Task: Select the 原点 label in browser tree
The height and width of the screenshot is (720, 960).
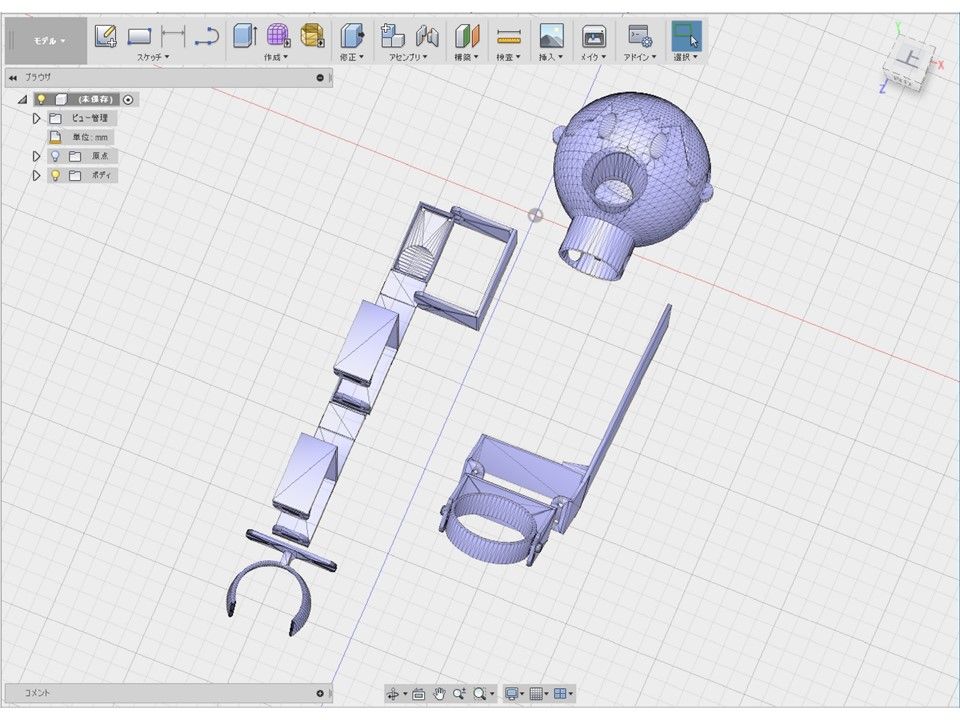Action: [x=100, y=156]
